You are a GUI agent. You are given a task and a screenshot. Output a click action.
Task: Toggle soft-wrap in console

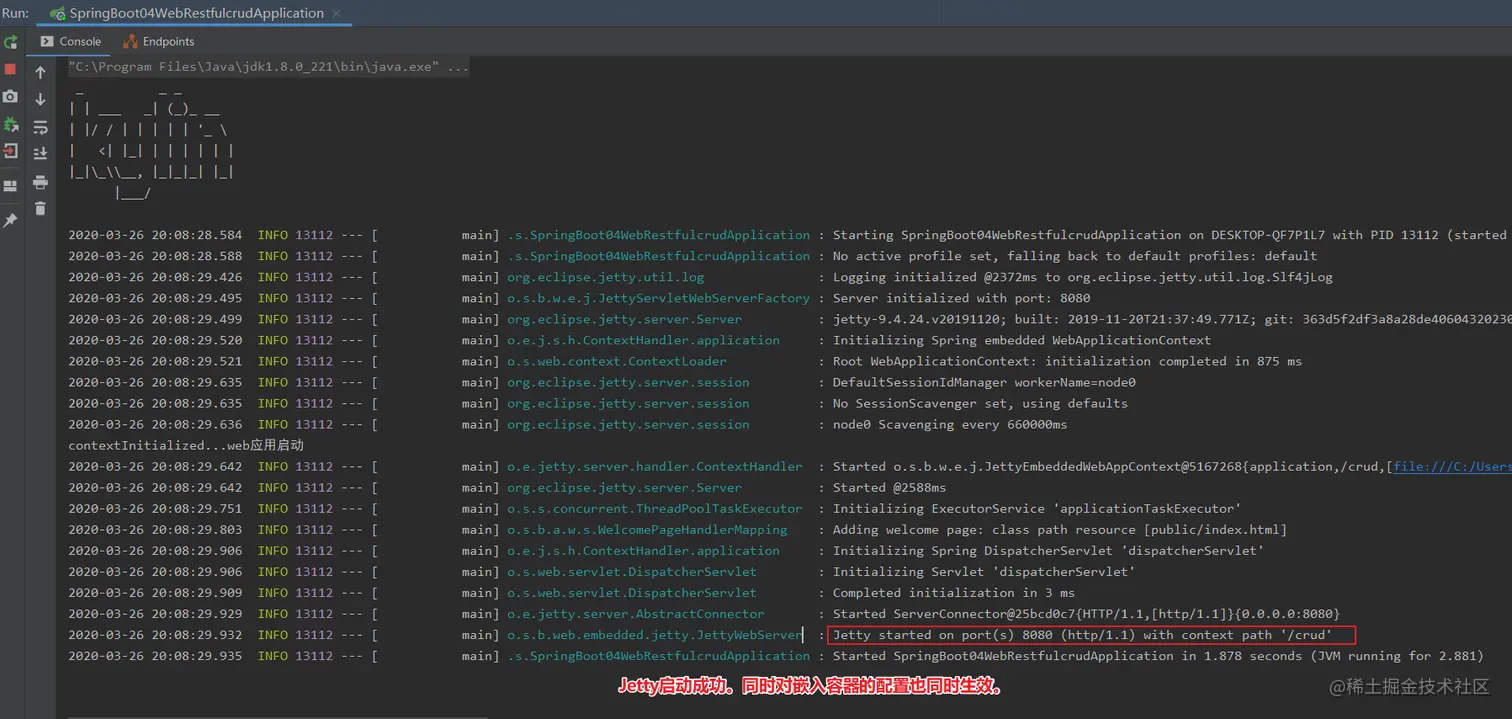(40, 127)
